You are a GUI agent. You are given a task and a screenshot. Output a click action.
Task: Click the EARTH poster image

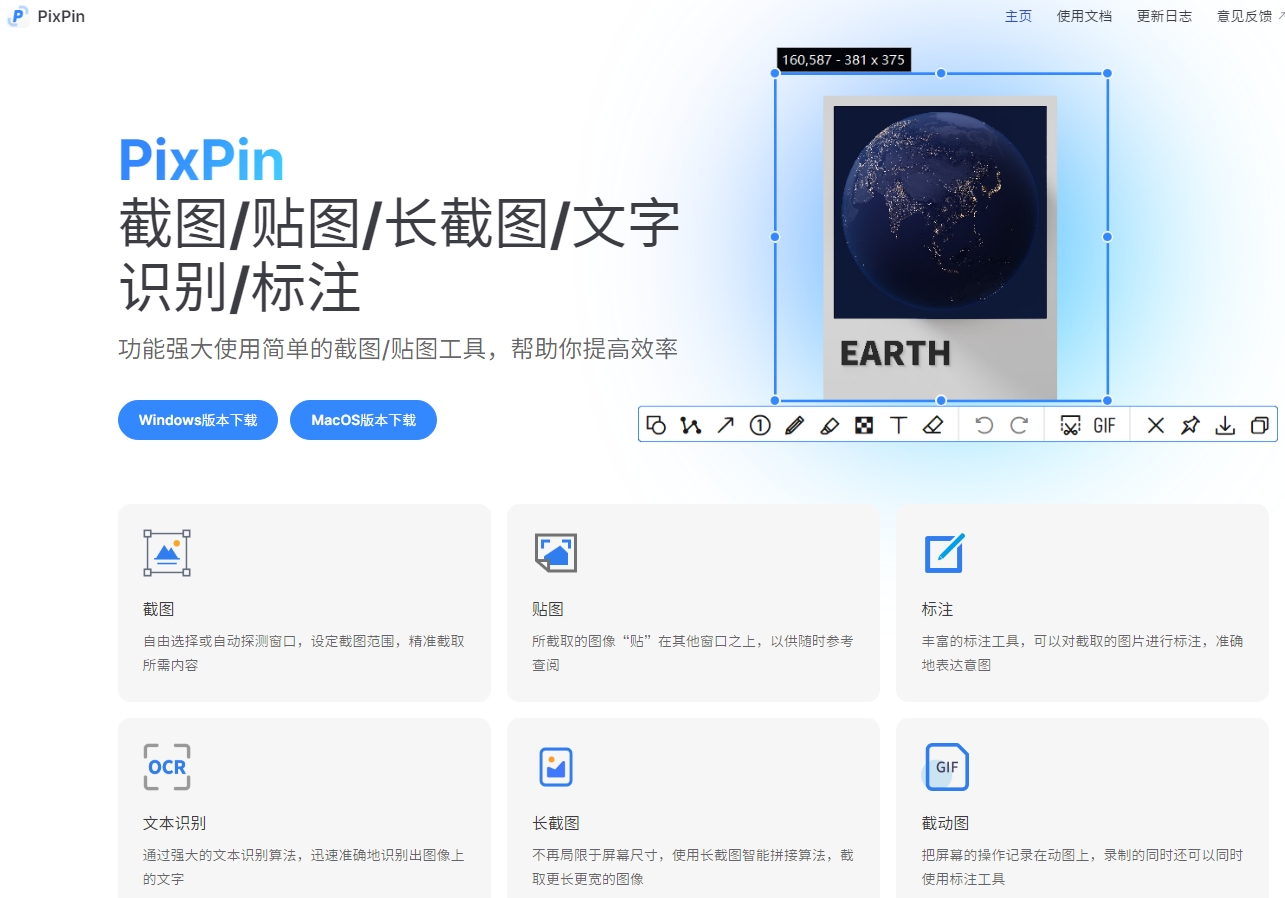(940, 248)
